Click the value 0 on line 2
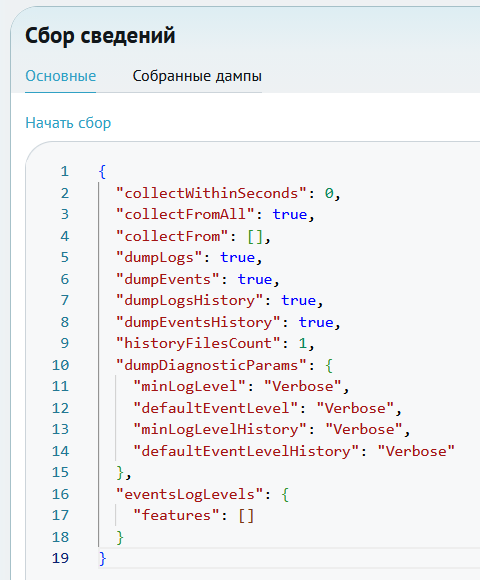 coord(329,193)
